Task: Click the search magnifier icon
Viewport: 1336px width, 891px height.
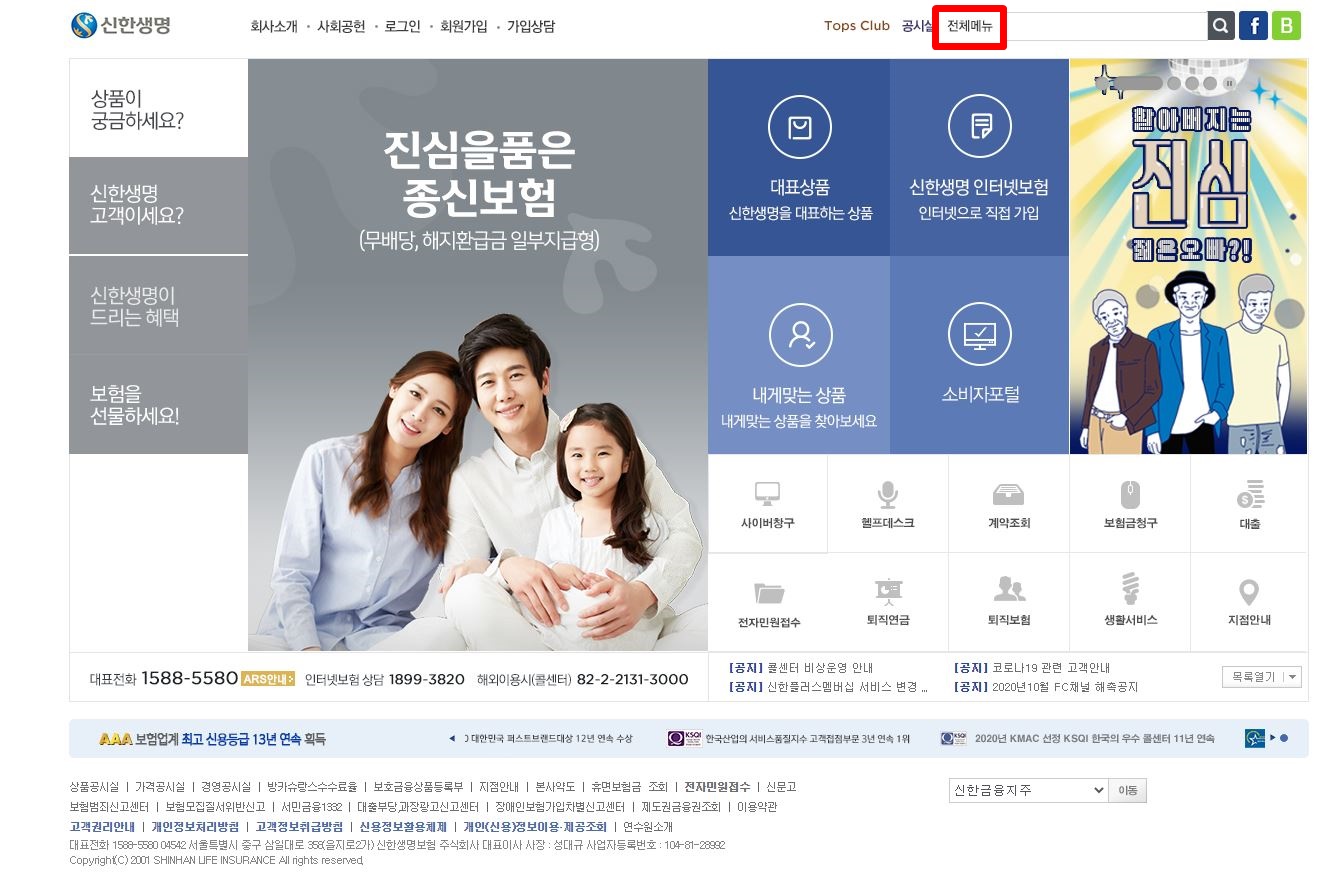Action: (x=1221, y=26)
